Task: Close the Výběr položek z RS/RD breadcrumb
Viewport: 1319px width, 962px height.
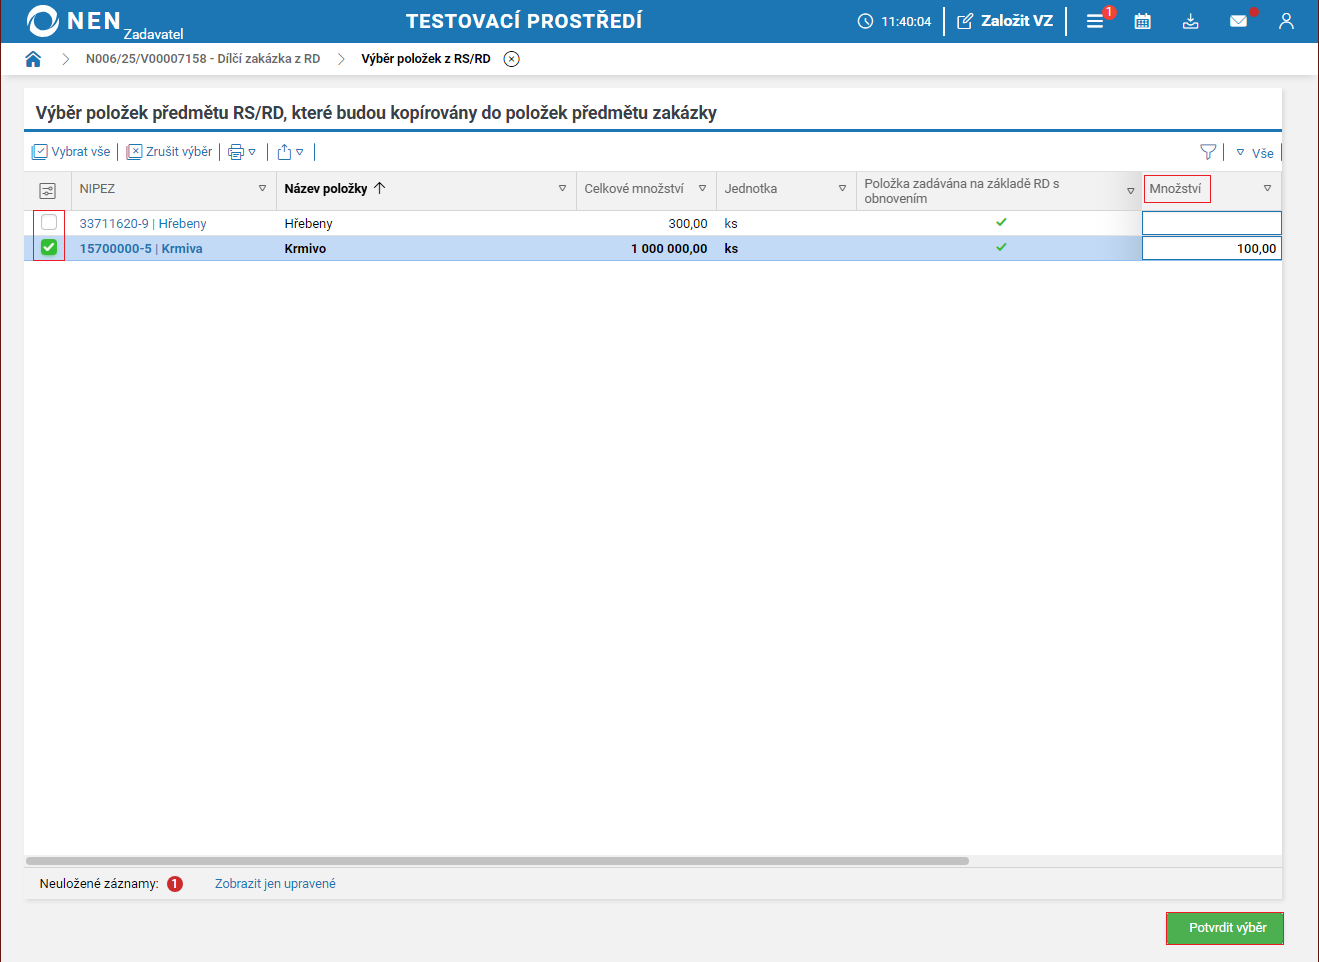Action: (x=511, y=59)
